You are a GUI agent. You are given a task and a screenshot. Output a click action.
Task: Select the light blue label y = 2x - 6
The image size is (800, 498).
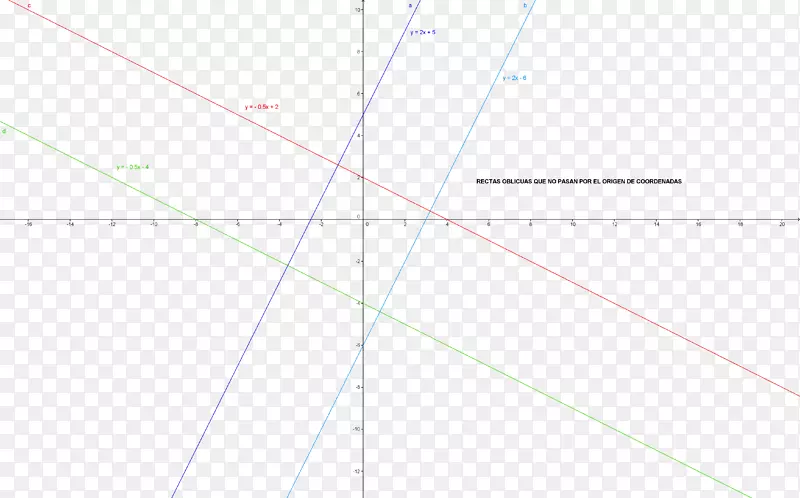click(514, 77)
